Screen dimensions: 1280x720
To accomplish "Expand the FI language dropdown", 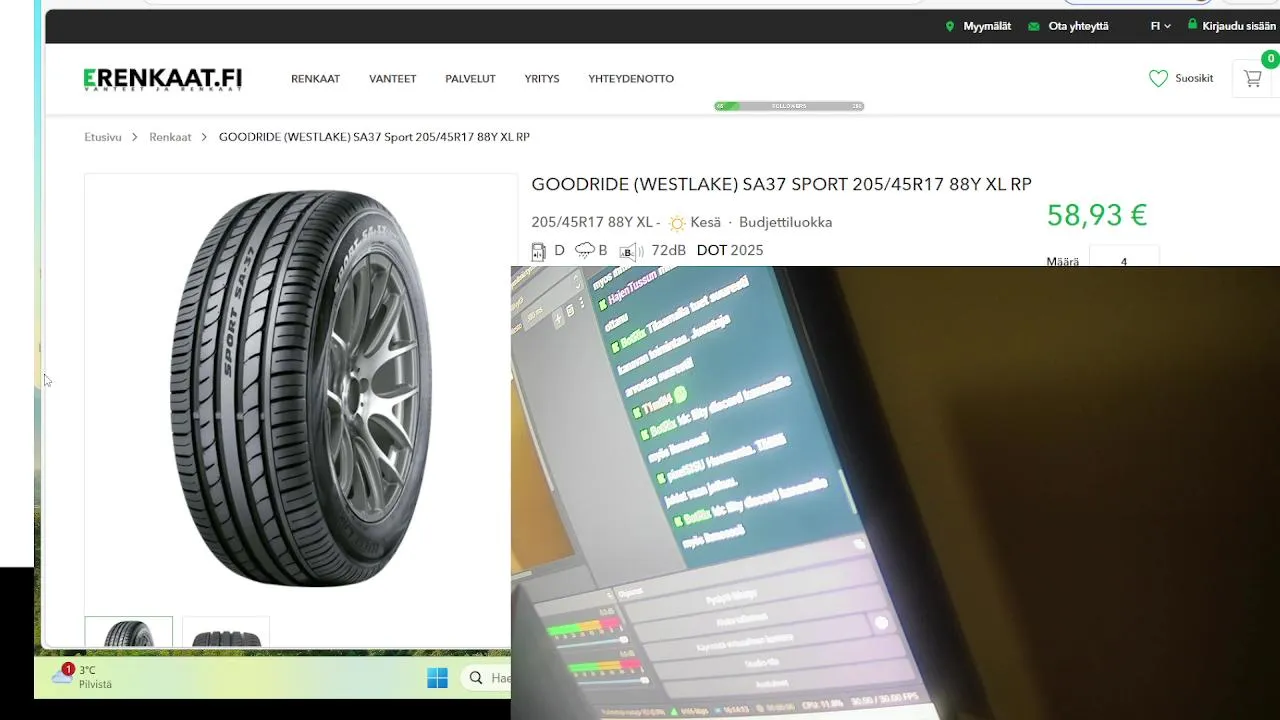I will [x=1160, y=26].
